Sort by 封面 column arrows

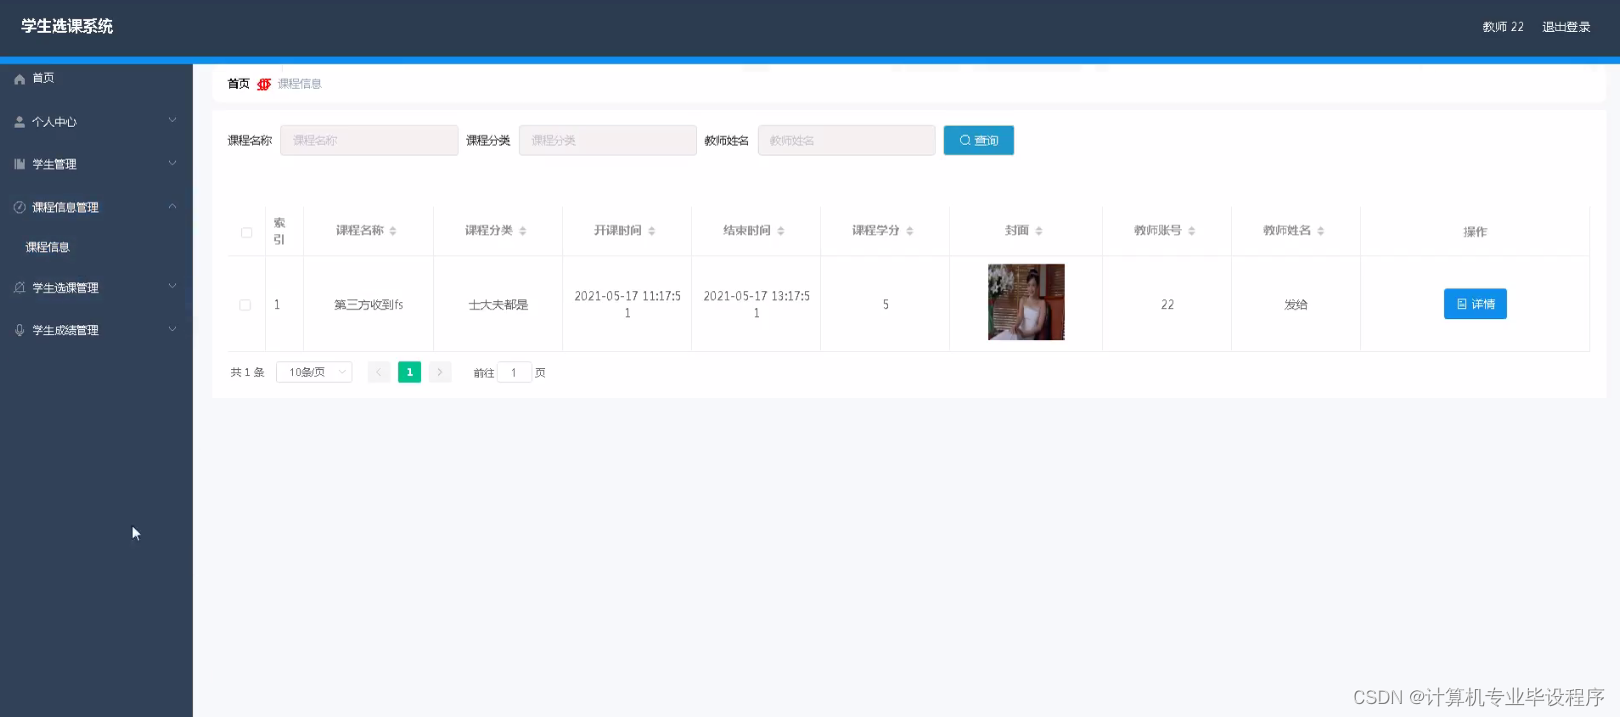click(1038, 231)
